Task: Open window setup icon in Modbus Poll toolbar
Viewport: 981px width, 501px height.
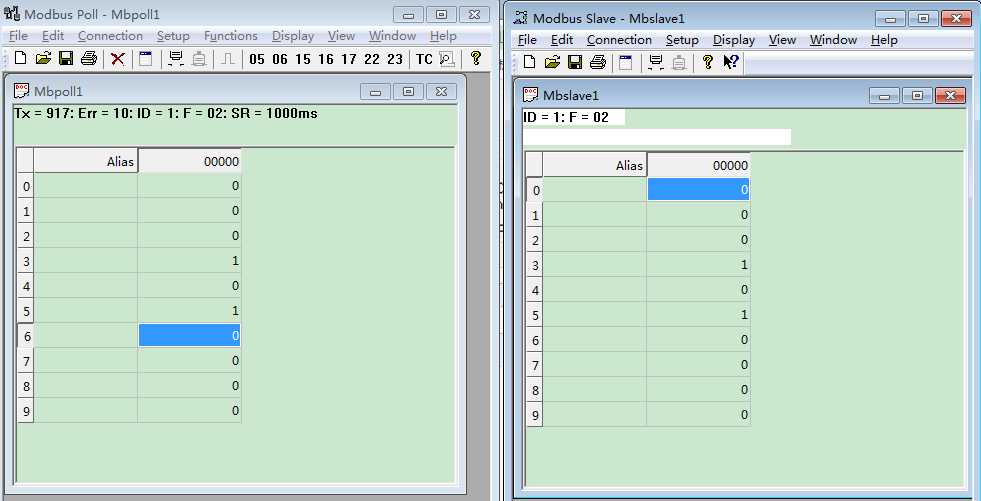Action: pyautogui.click(x=146, y=59)
